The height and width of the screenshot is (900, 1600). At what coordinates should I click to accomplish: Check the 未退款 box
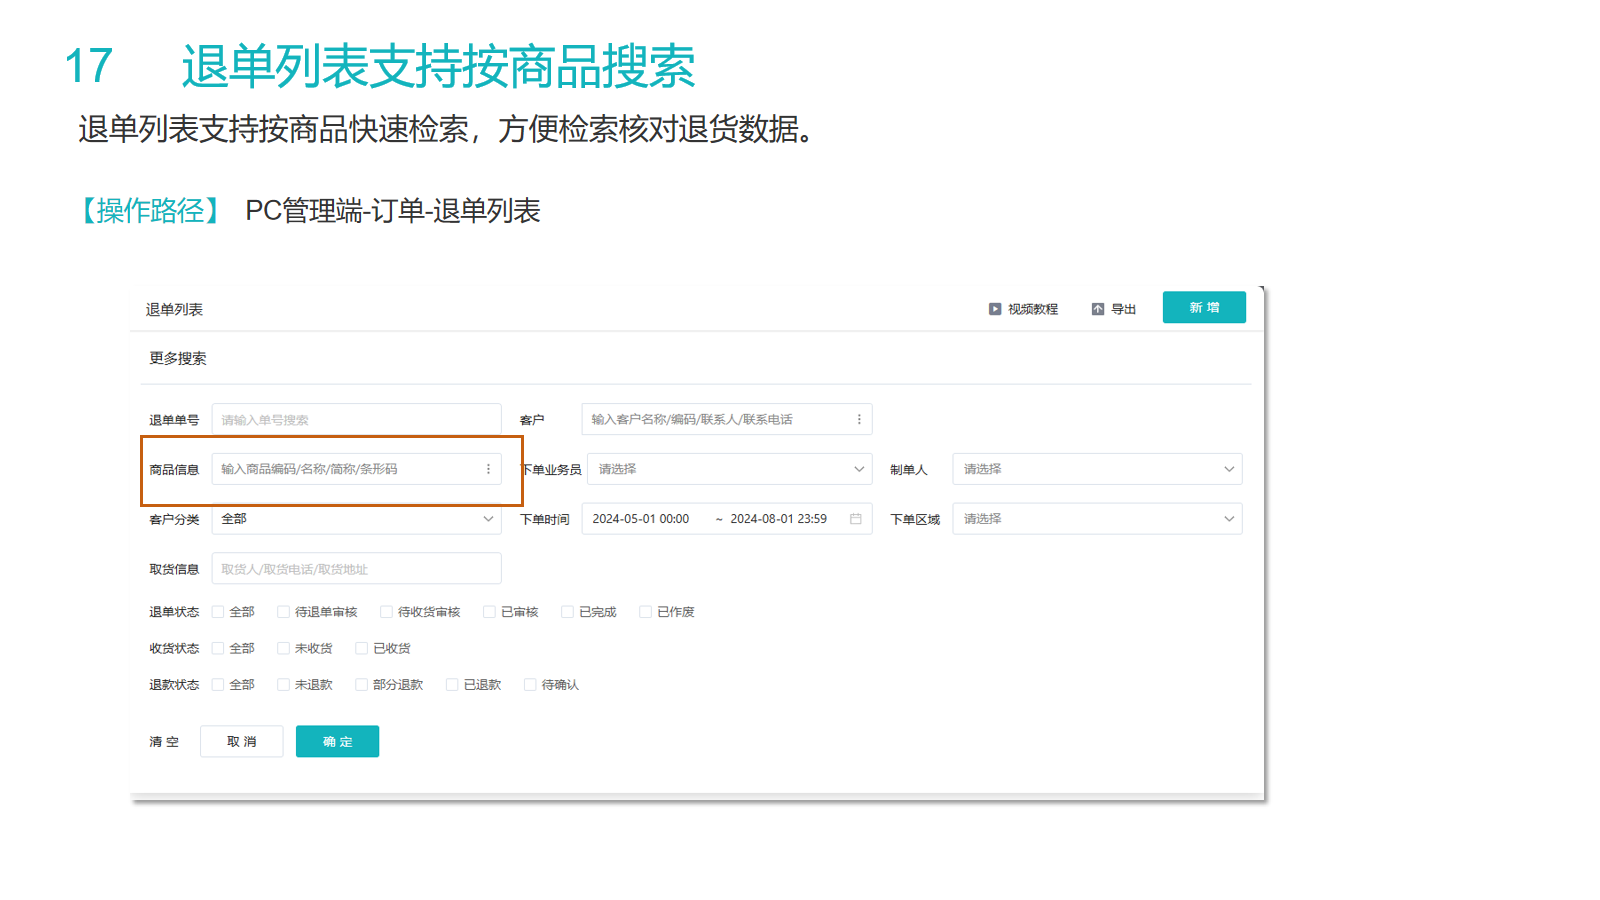pos(283,685)
